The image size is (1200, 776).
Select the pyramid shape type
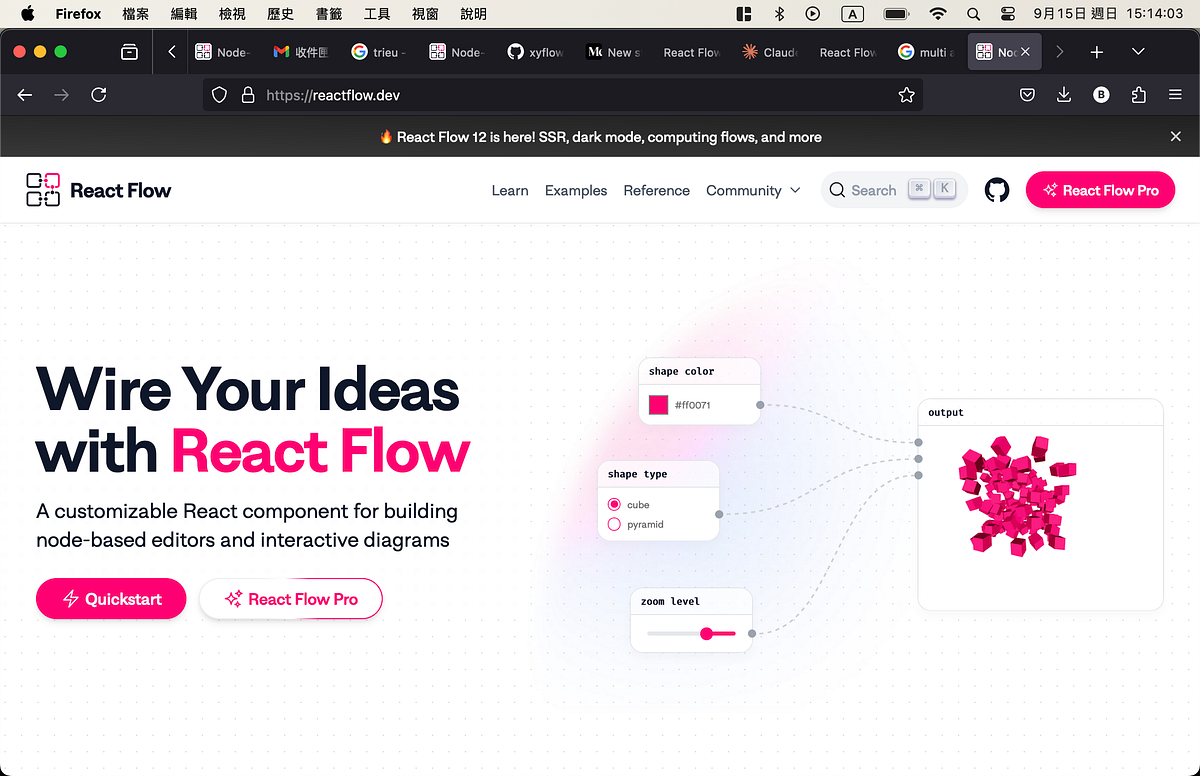[614, 524]
